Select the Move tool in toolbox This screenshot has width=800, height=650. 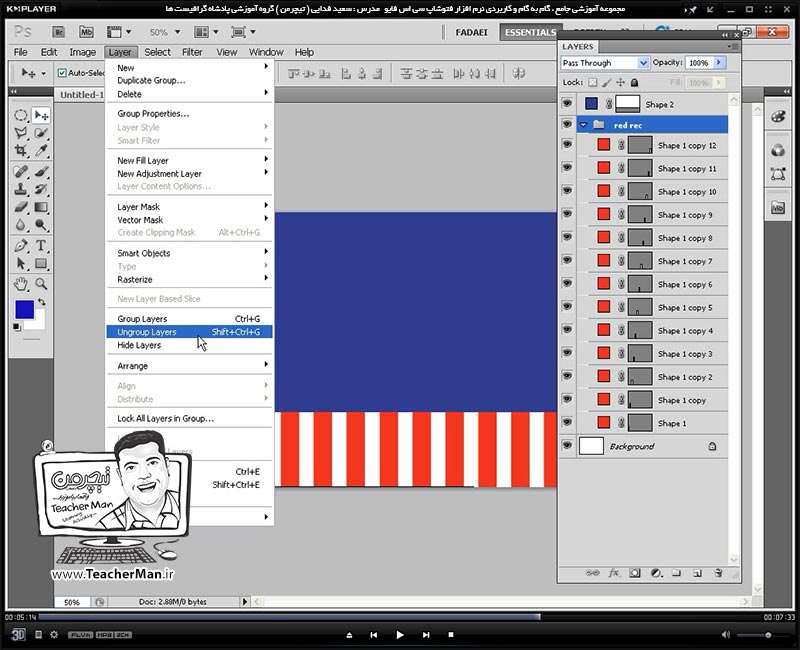(41, 115)
